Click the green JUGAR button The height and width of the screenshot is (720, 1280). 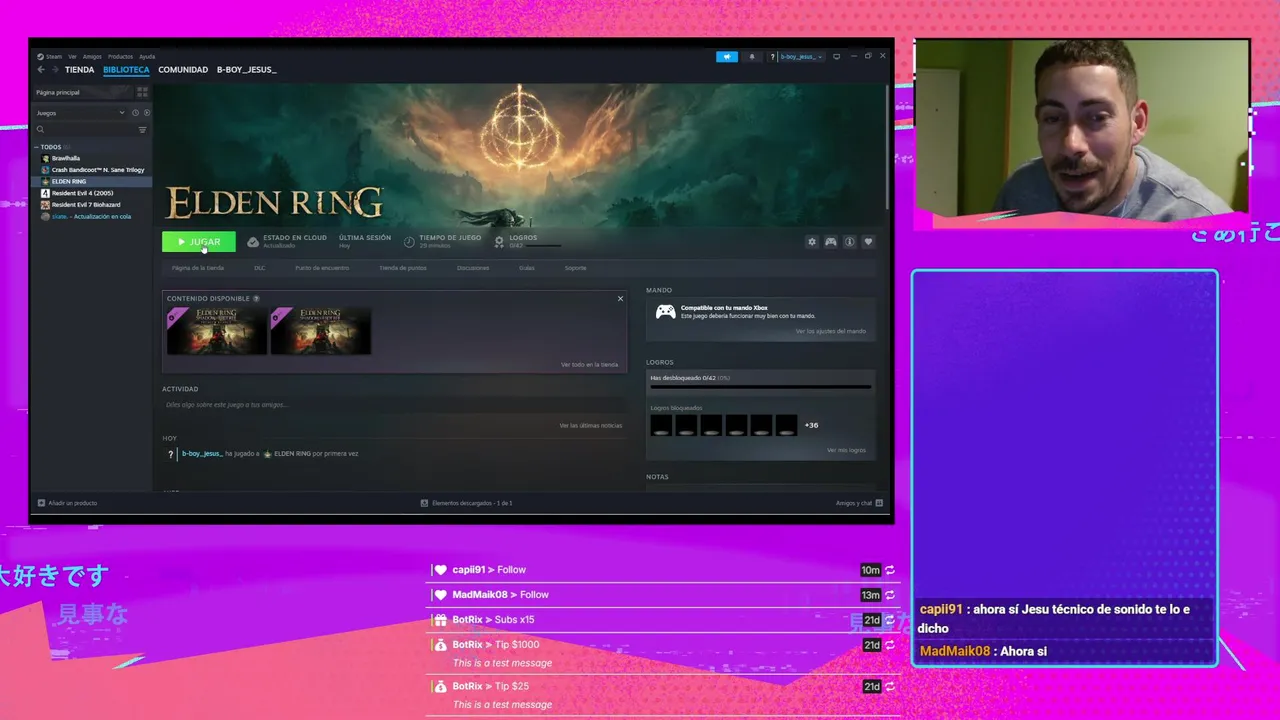(x=199, y=242)
